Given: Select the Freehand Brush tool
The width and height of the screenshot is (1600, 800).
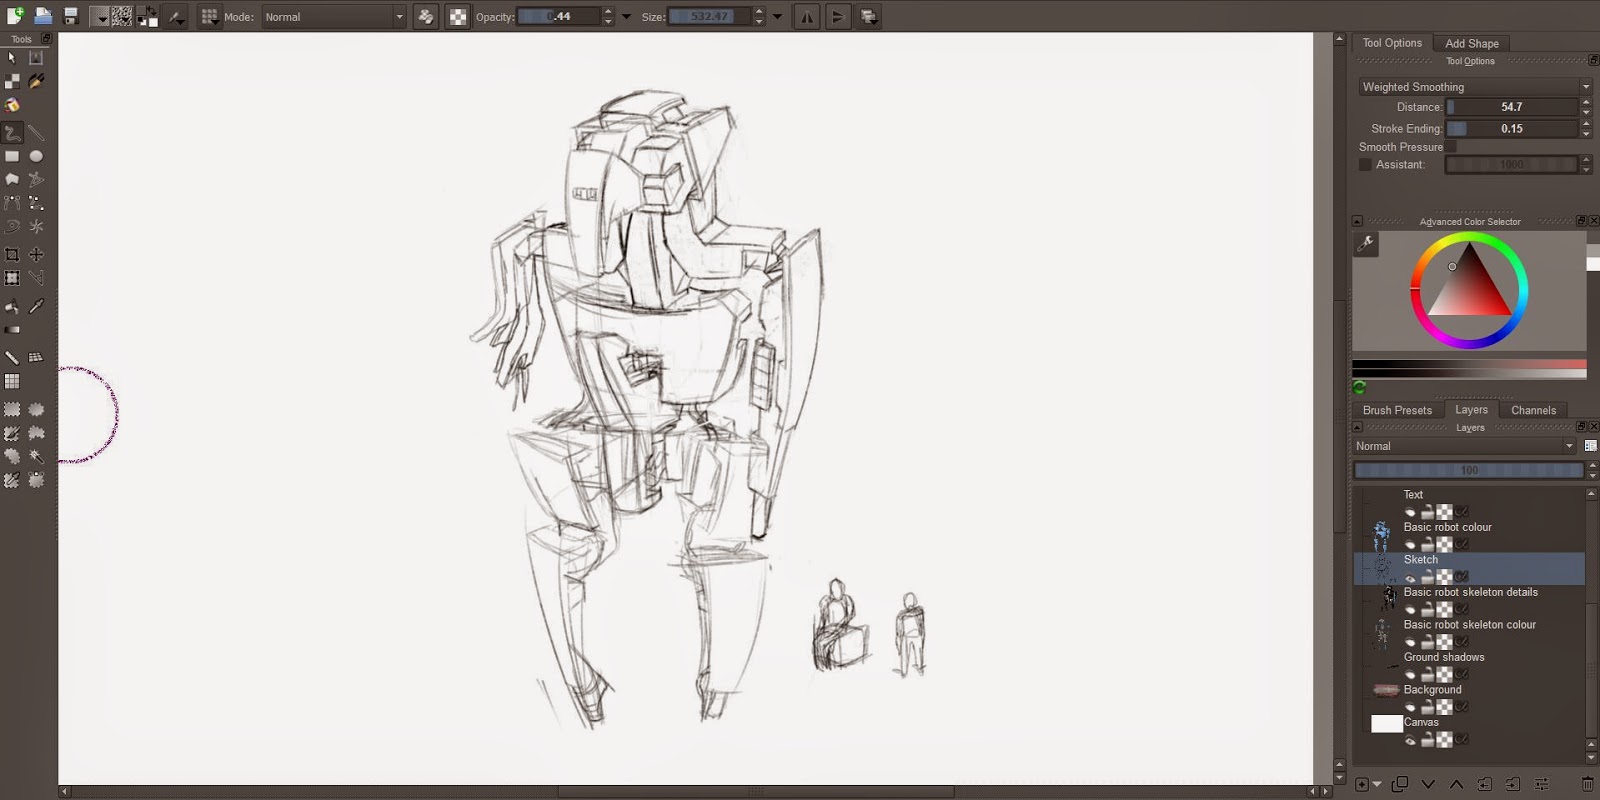Looking at the screenshot, I should (12, 132).
